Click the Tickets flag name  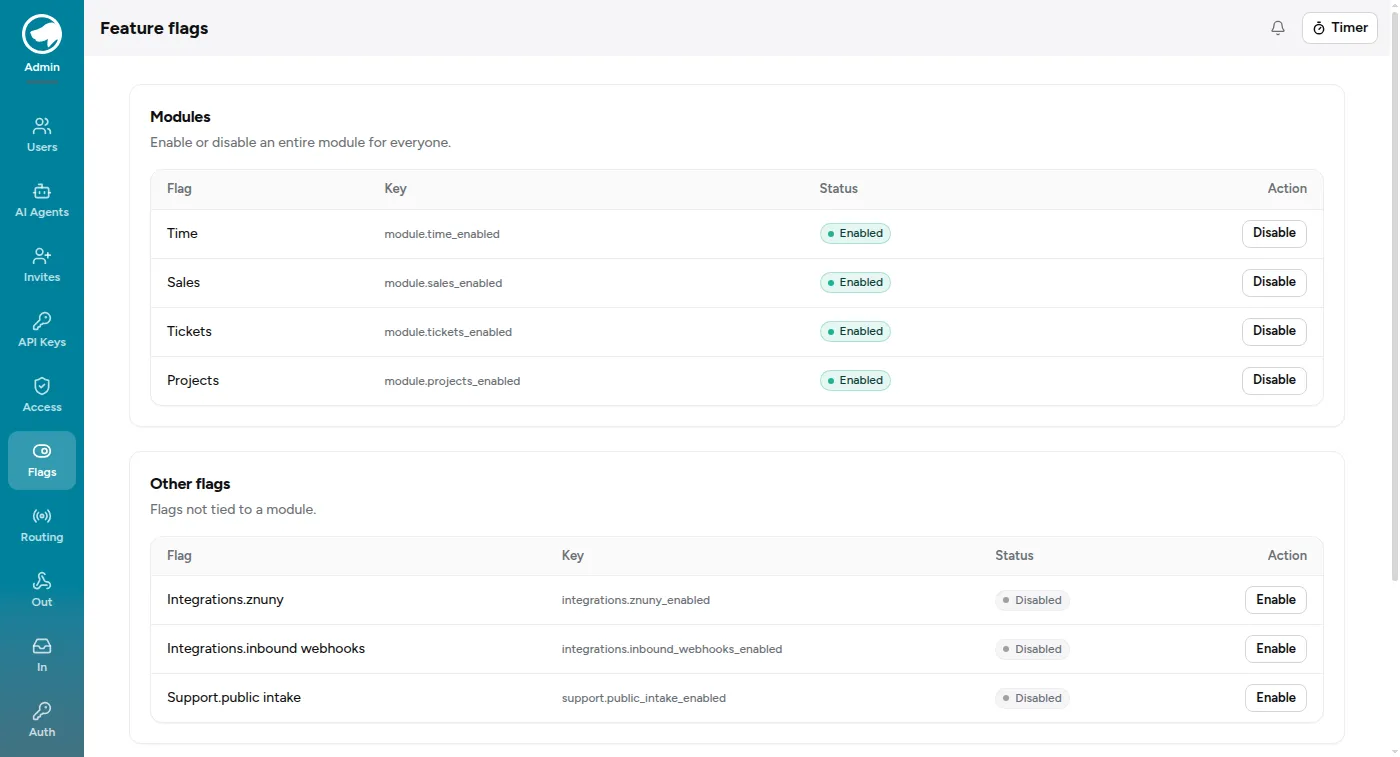point(189,331)
